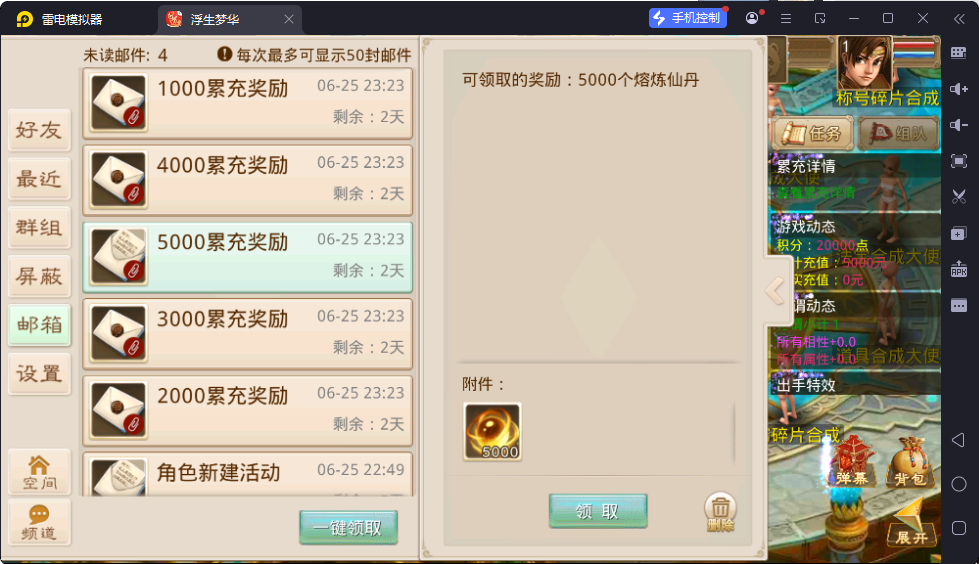Viewport: 979px width, 564px height.
Task: Click the 空间 home icon
Action: tap(39, 472)
